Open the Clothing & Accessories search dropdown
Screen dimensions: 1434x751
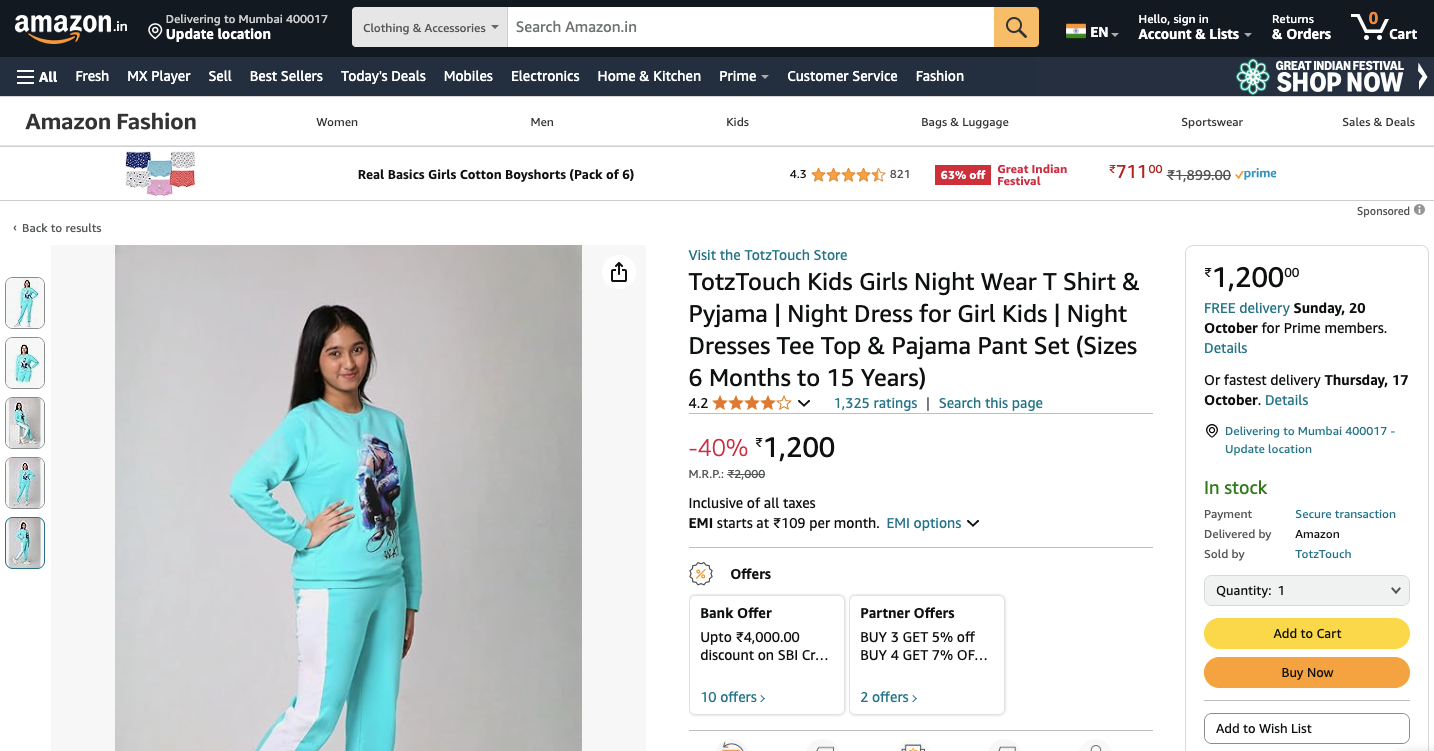click(430, 27)
